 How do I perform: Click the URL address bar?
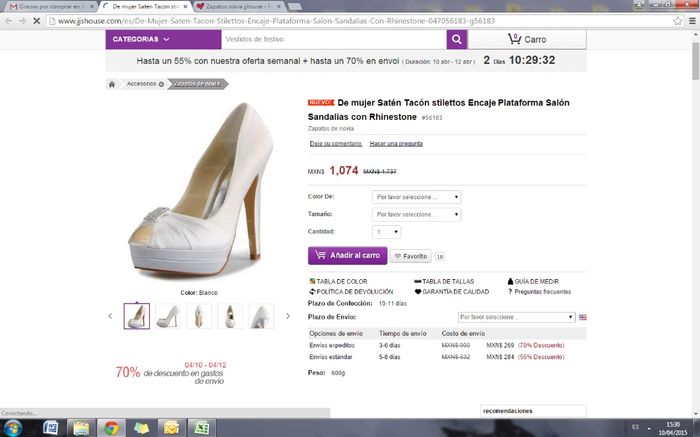point(359,21)
